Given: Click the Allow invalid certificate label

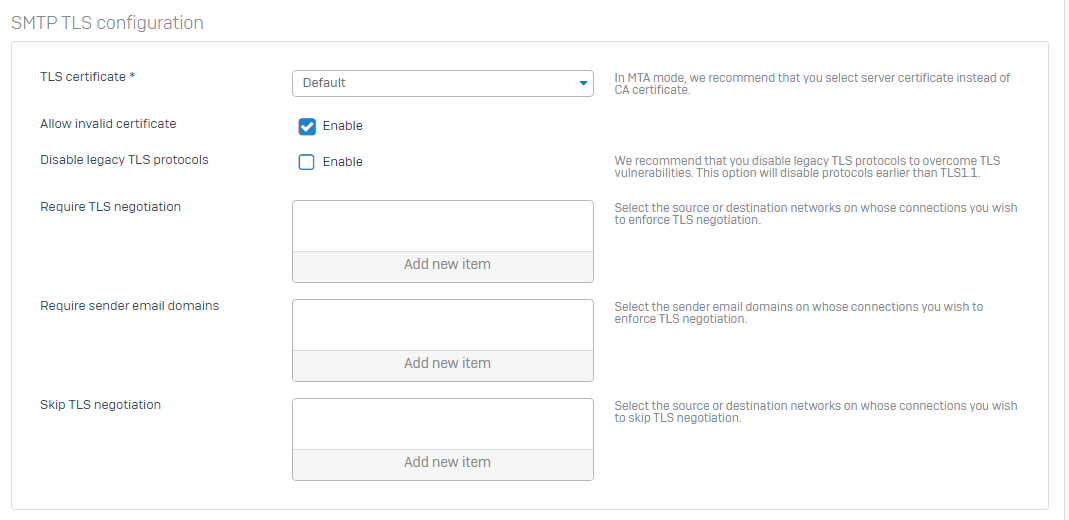Looking at the screenshot, I should coord(108,124).
